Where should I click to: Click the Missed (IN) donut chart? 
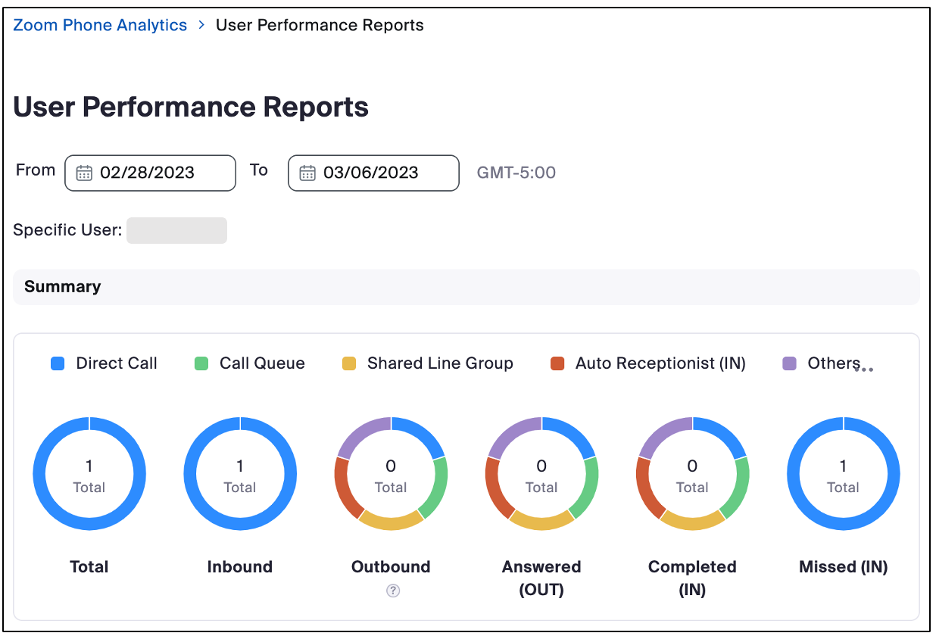[x=843, y=473]
